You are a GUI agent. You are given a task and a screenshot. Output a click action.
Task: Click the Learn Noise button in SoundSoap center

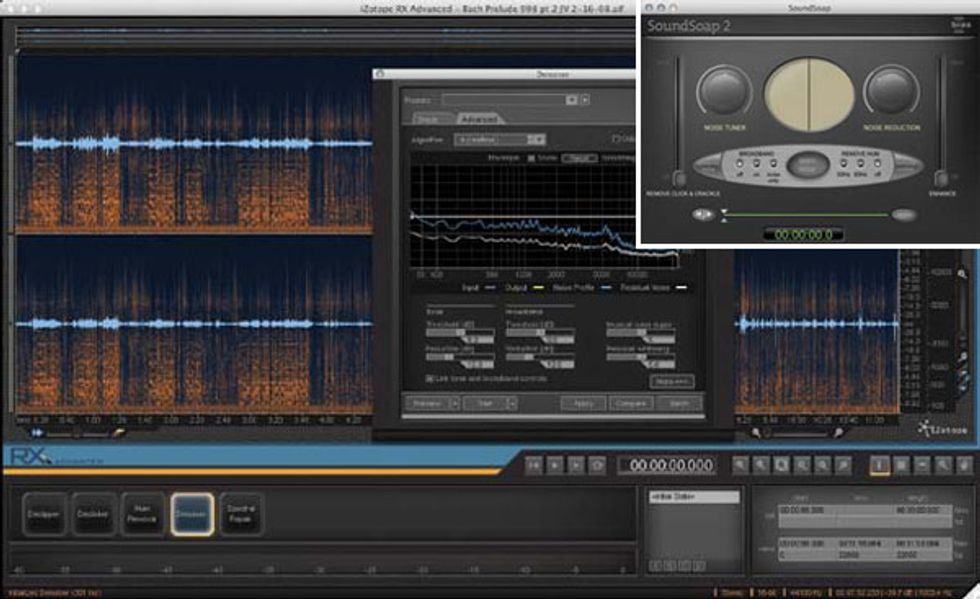[808, 166]
